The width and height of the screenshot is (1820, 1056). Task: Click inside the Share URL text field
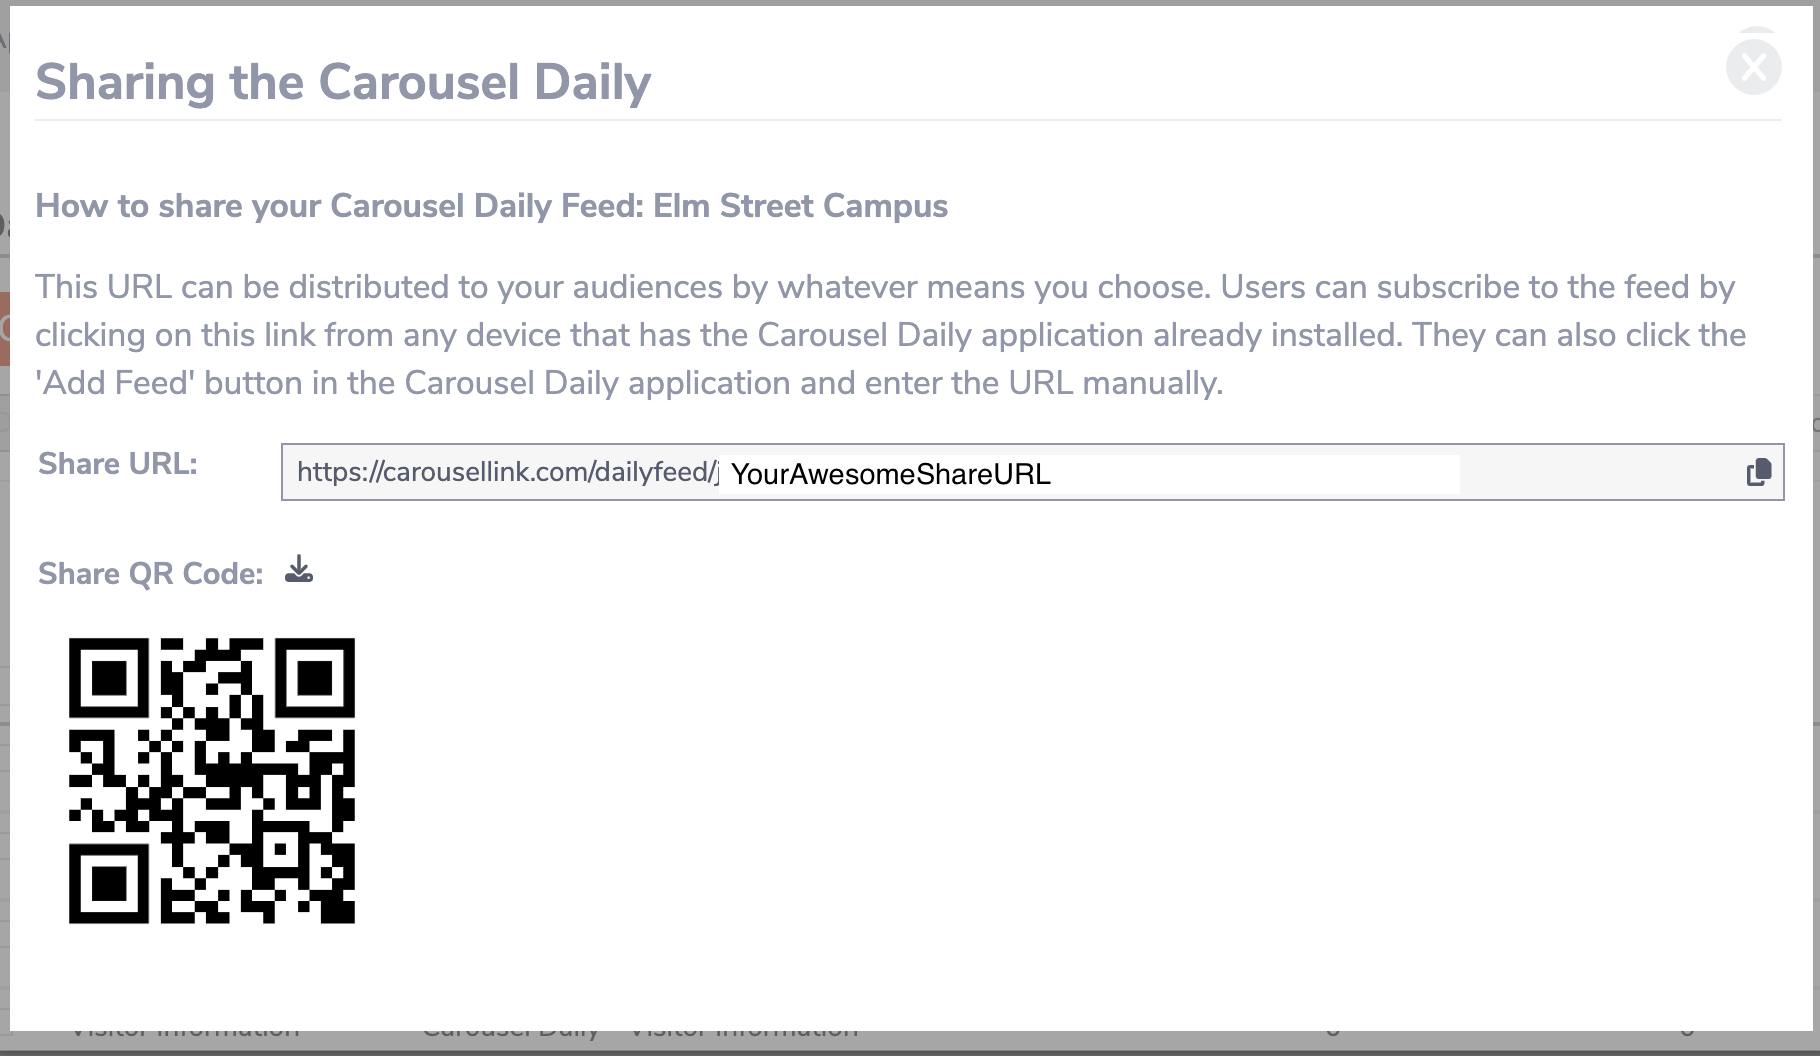click(x=1032, y=472)
